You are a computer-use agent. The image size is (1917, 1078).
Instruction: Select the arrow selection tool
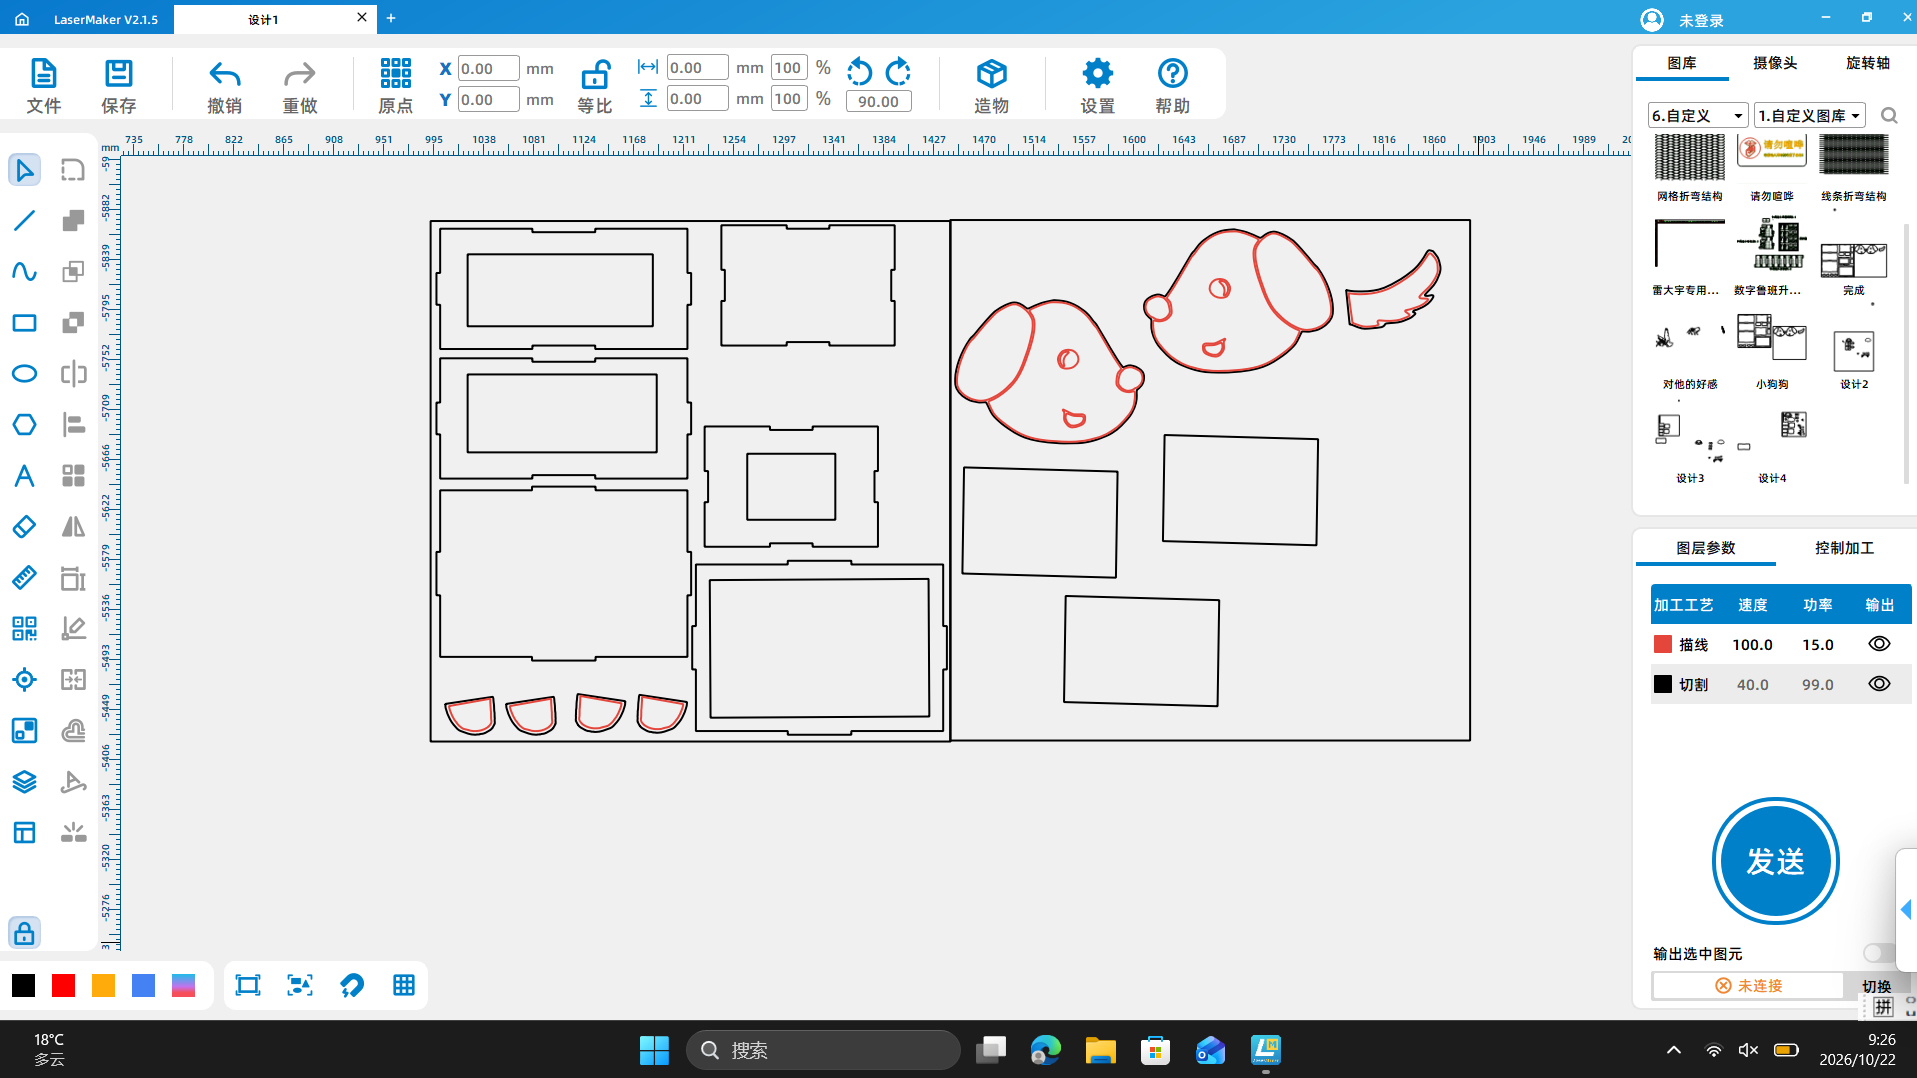[24, 170]
